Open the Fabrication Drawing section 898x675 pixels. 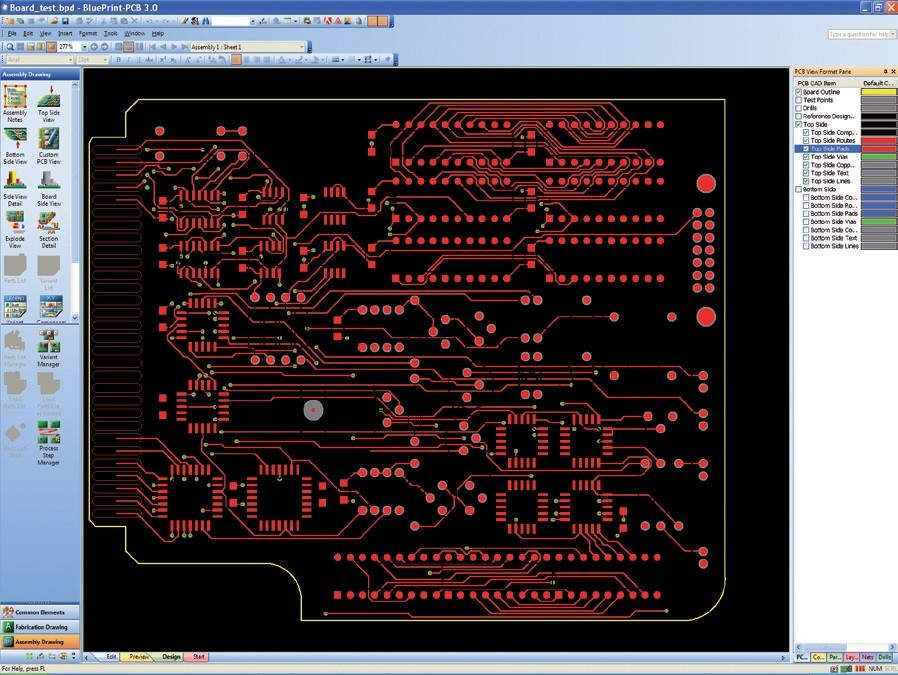click(x=40, y=627)
